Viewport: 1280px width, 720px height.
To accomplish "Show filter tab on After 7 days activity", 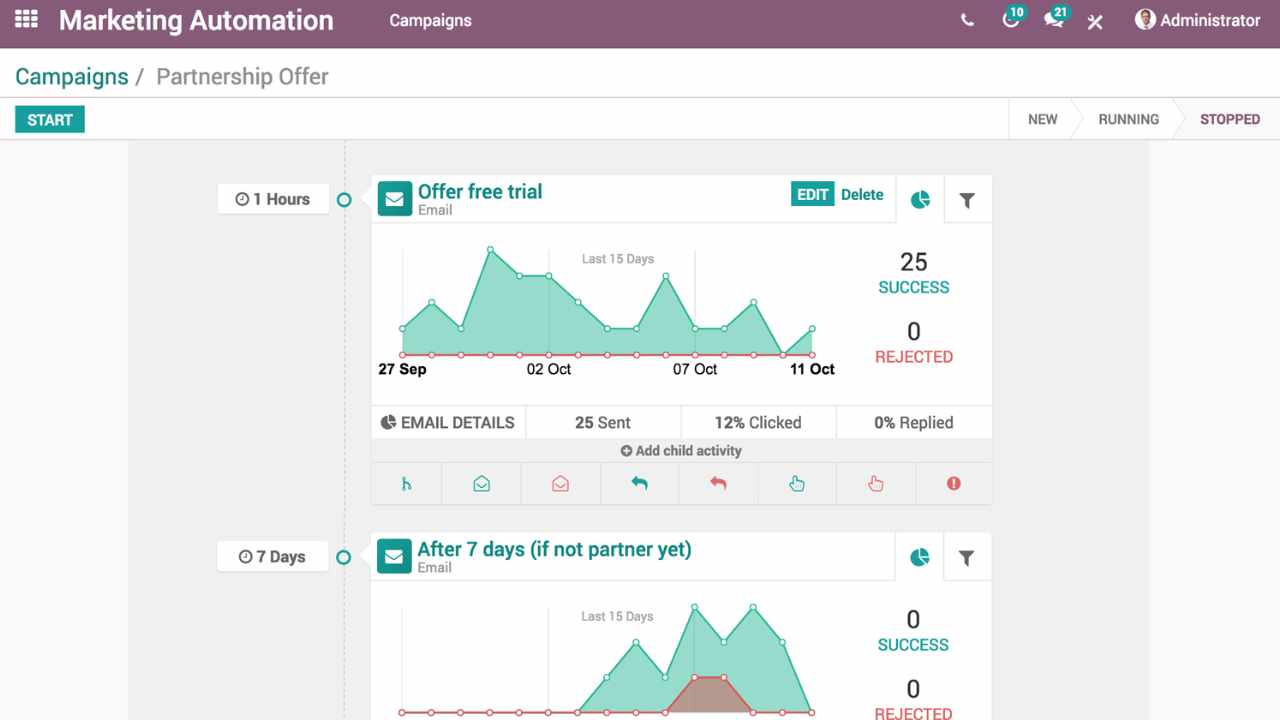I will point(967,558).
